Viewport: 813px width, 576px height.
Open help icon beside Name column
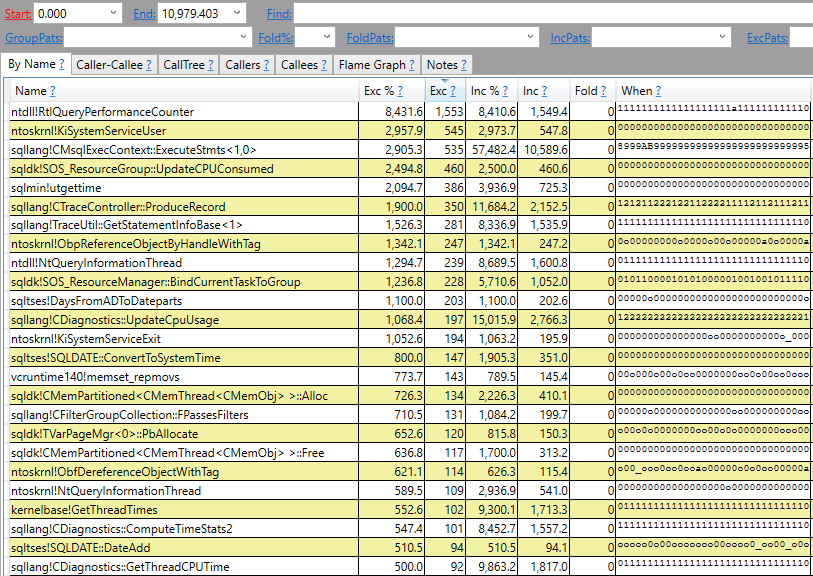pyautogui.click(x=52, y=92)
